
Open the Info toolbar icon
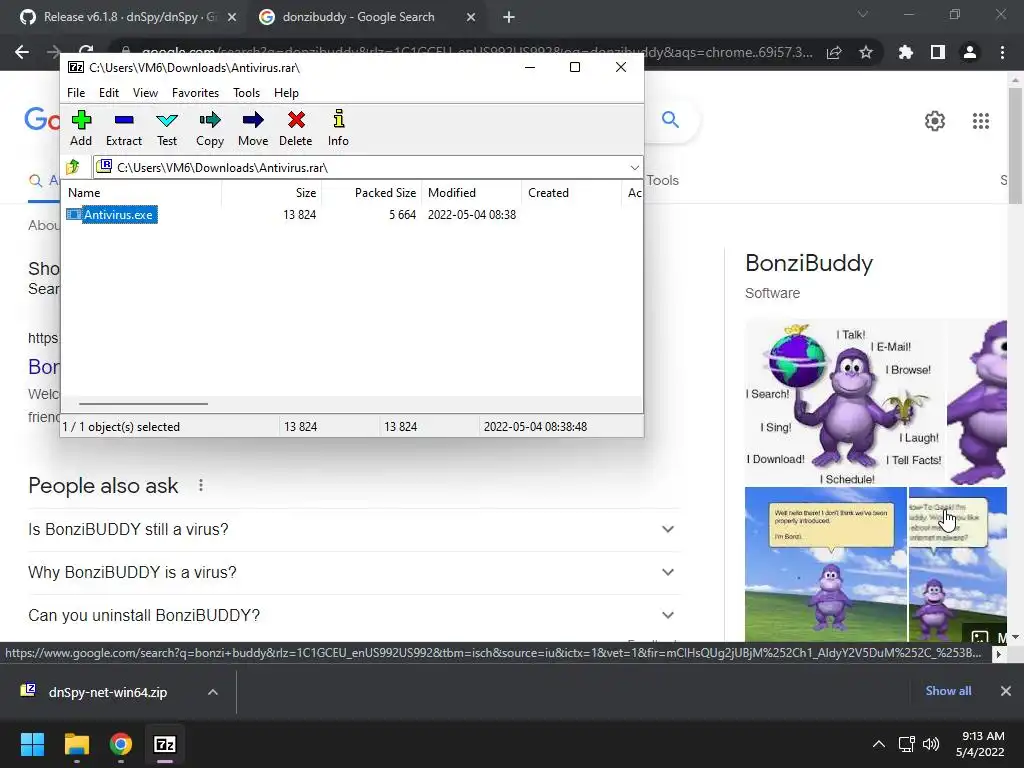click(338, 129)
